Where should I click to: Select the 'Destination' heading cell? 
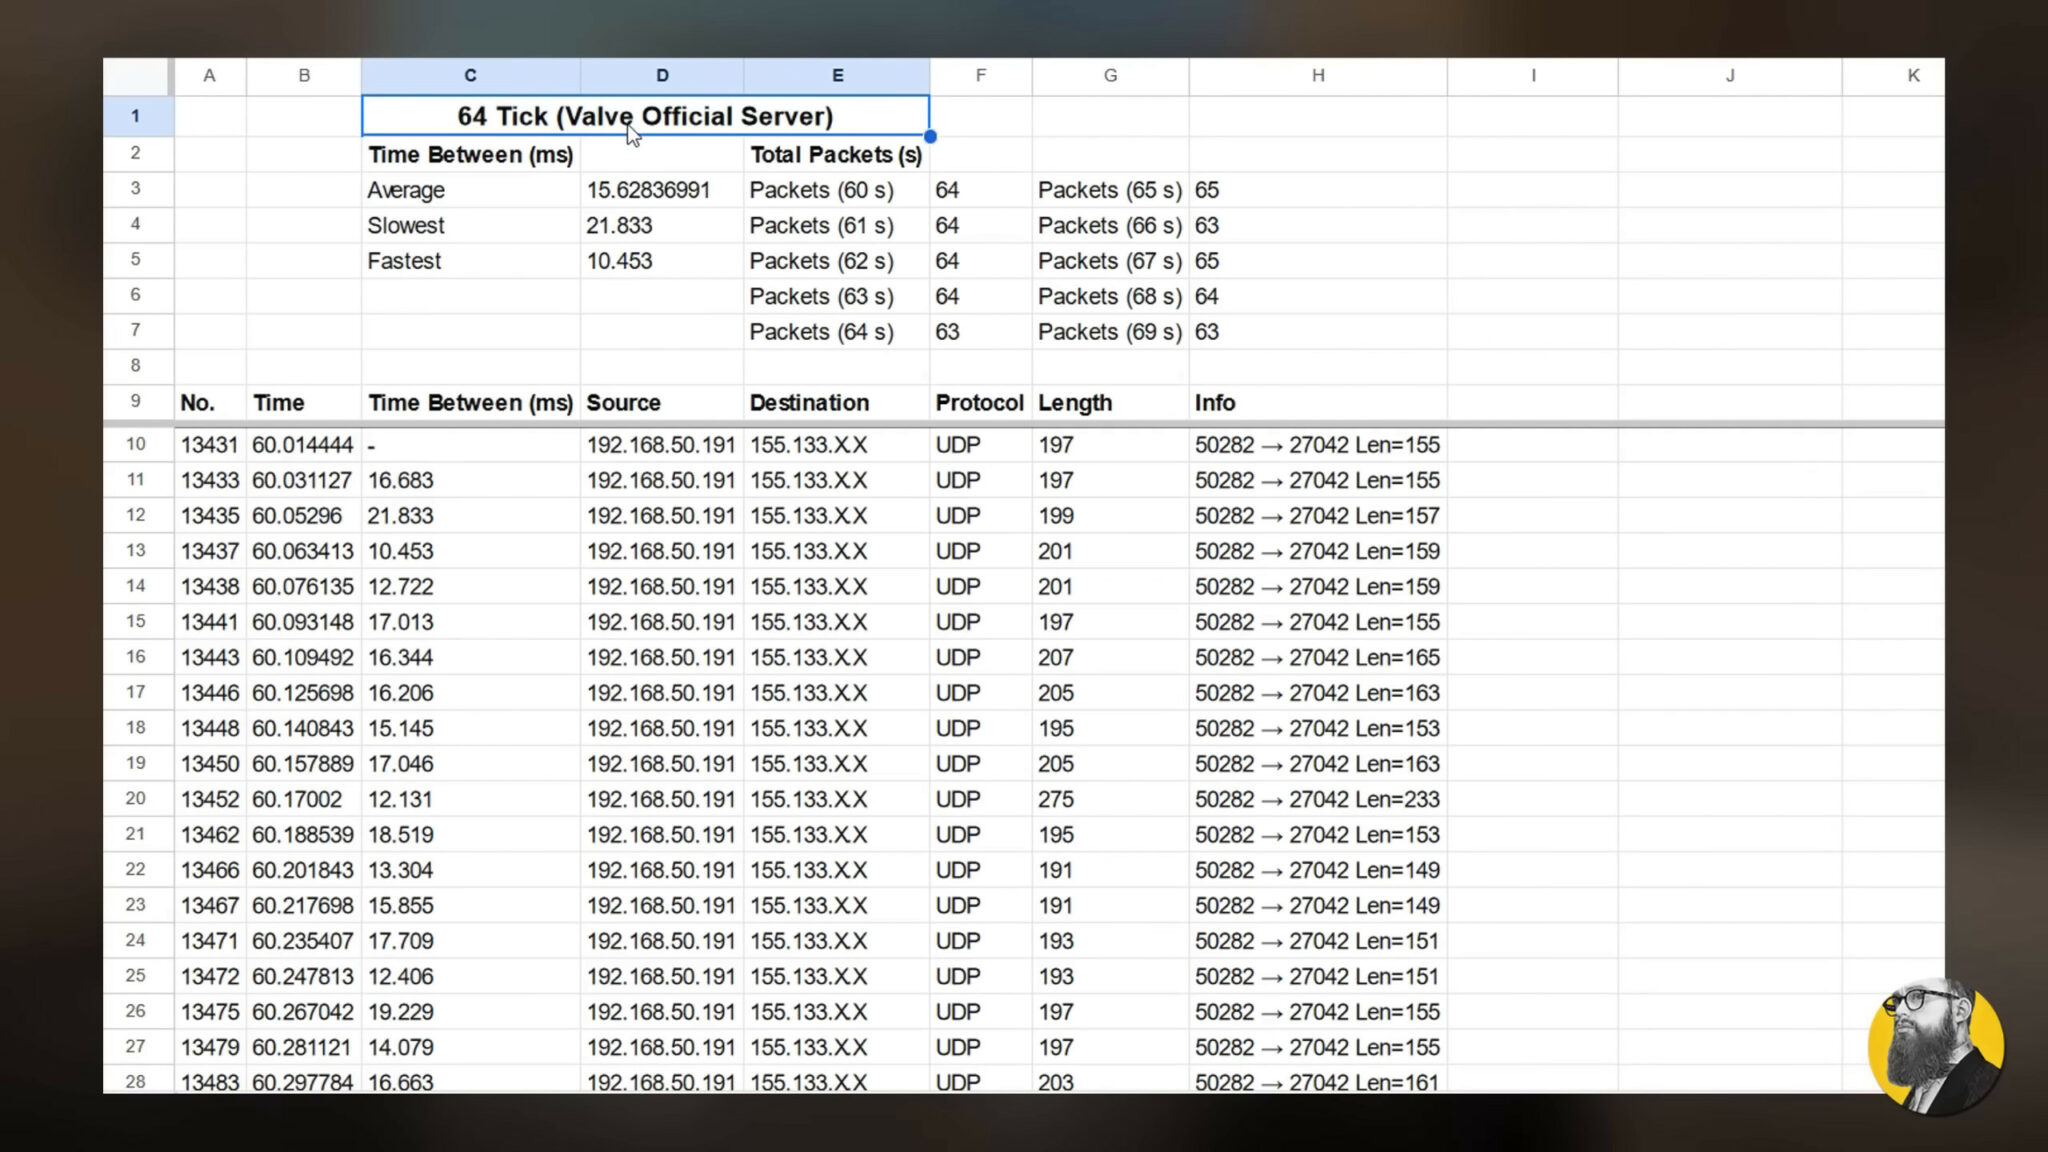[x=809, y=403]
